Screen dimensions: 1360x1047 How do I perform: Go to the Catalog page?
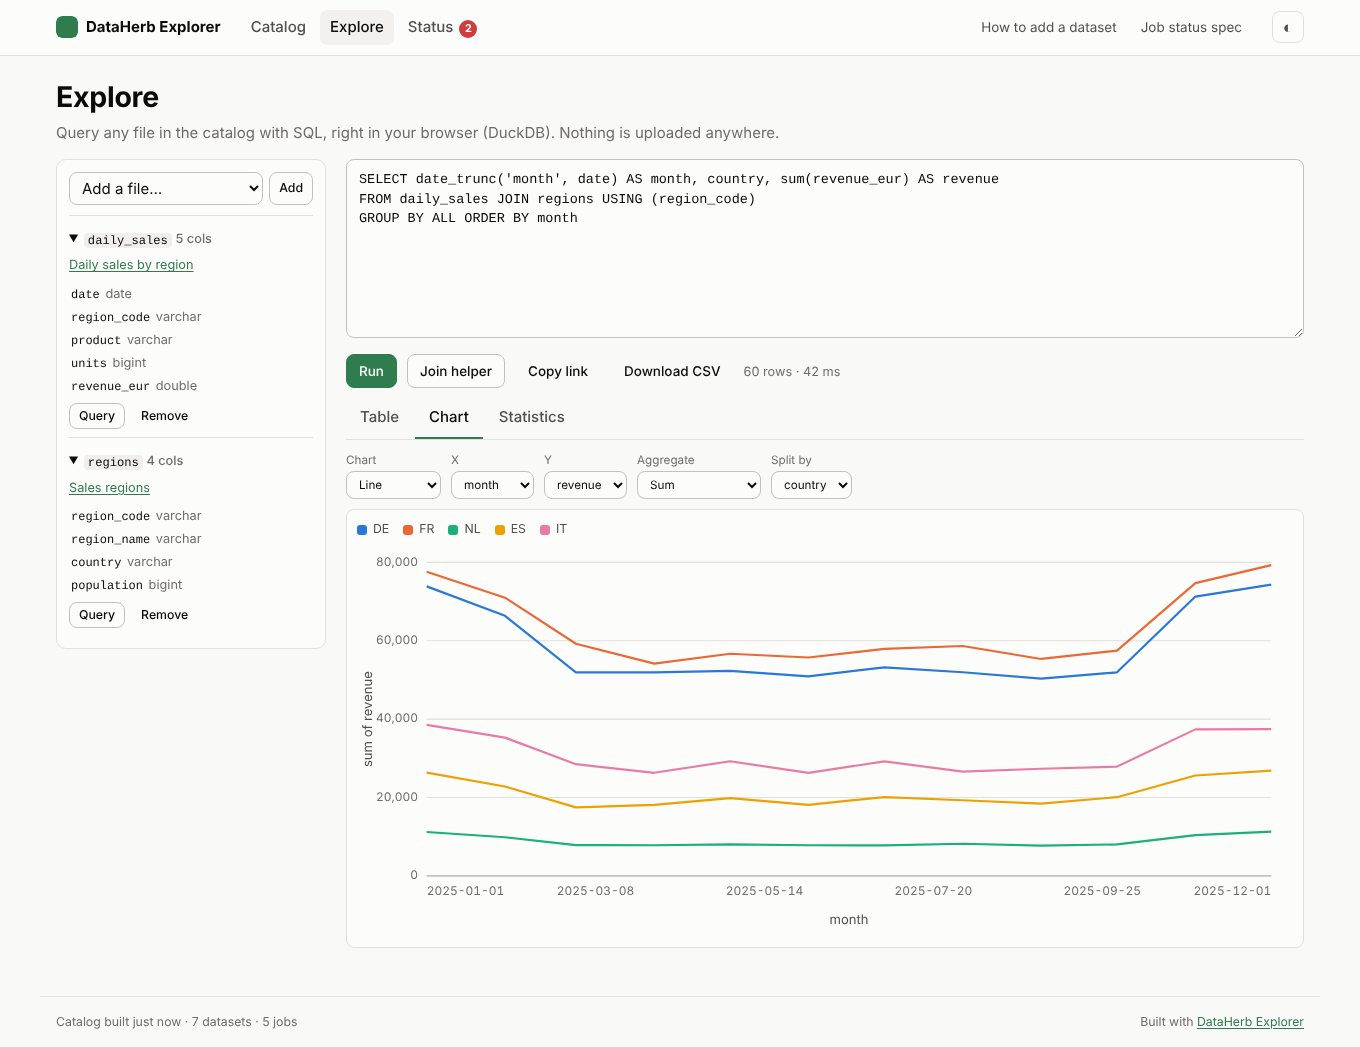coord(278,27)
